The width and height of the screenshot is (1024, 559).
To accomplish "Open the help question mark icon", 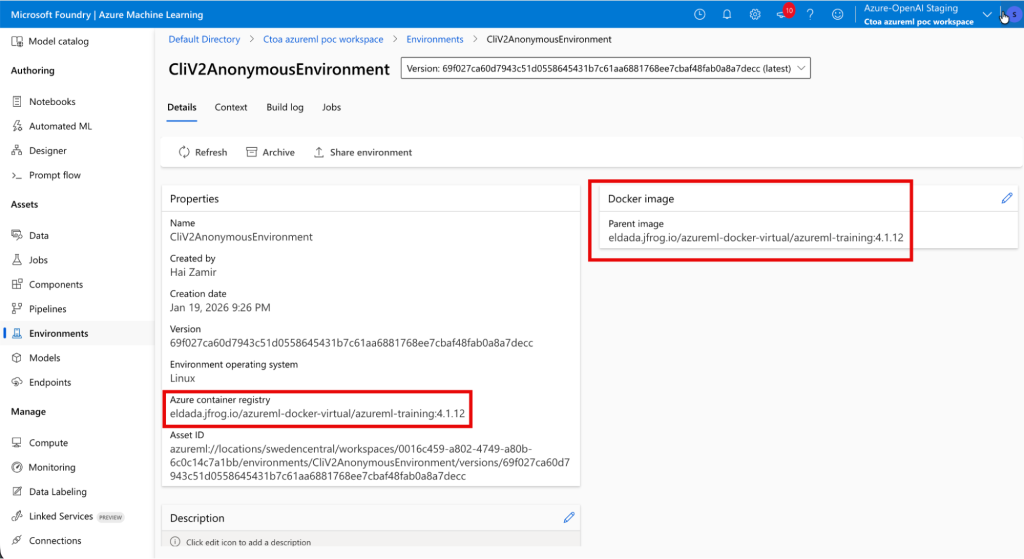I will pyautogui.click(x=810, y=15).
